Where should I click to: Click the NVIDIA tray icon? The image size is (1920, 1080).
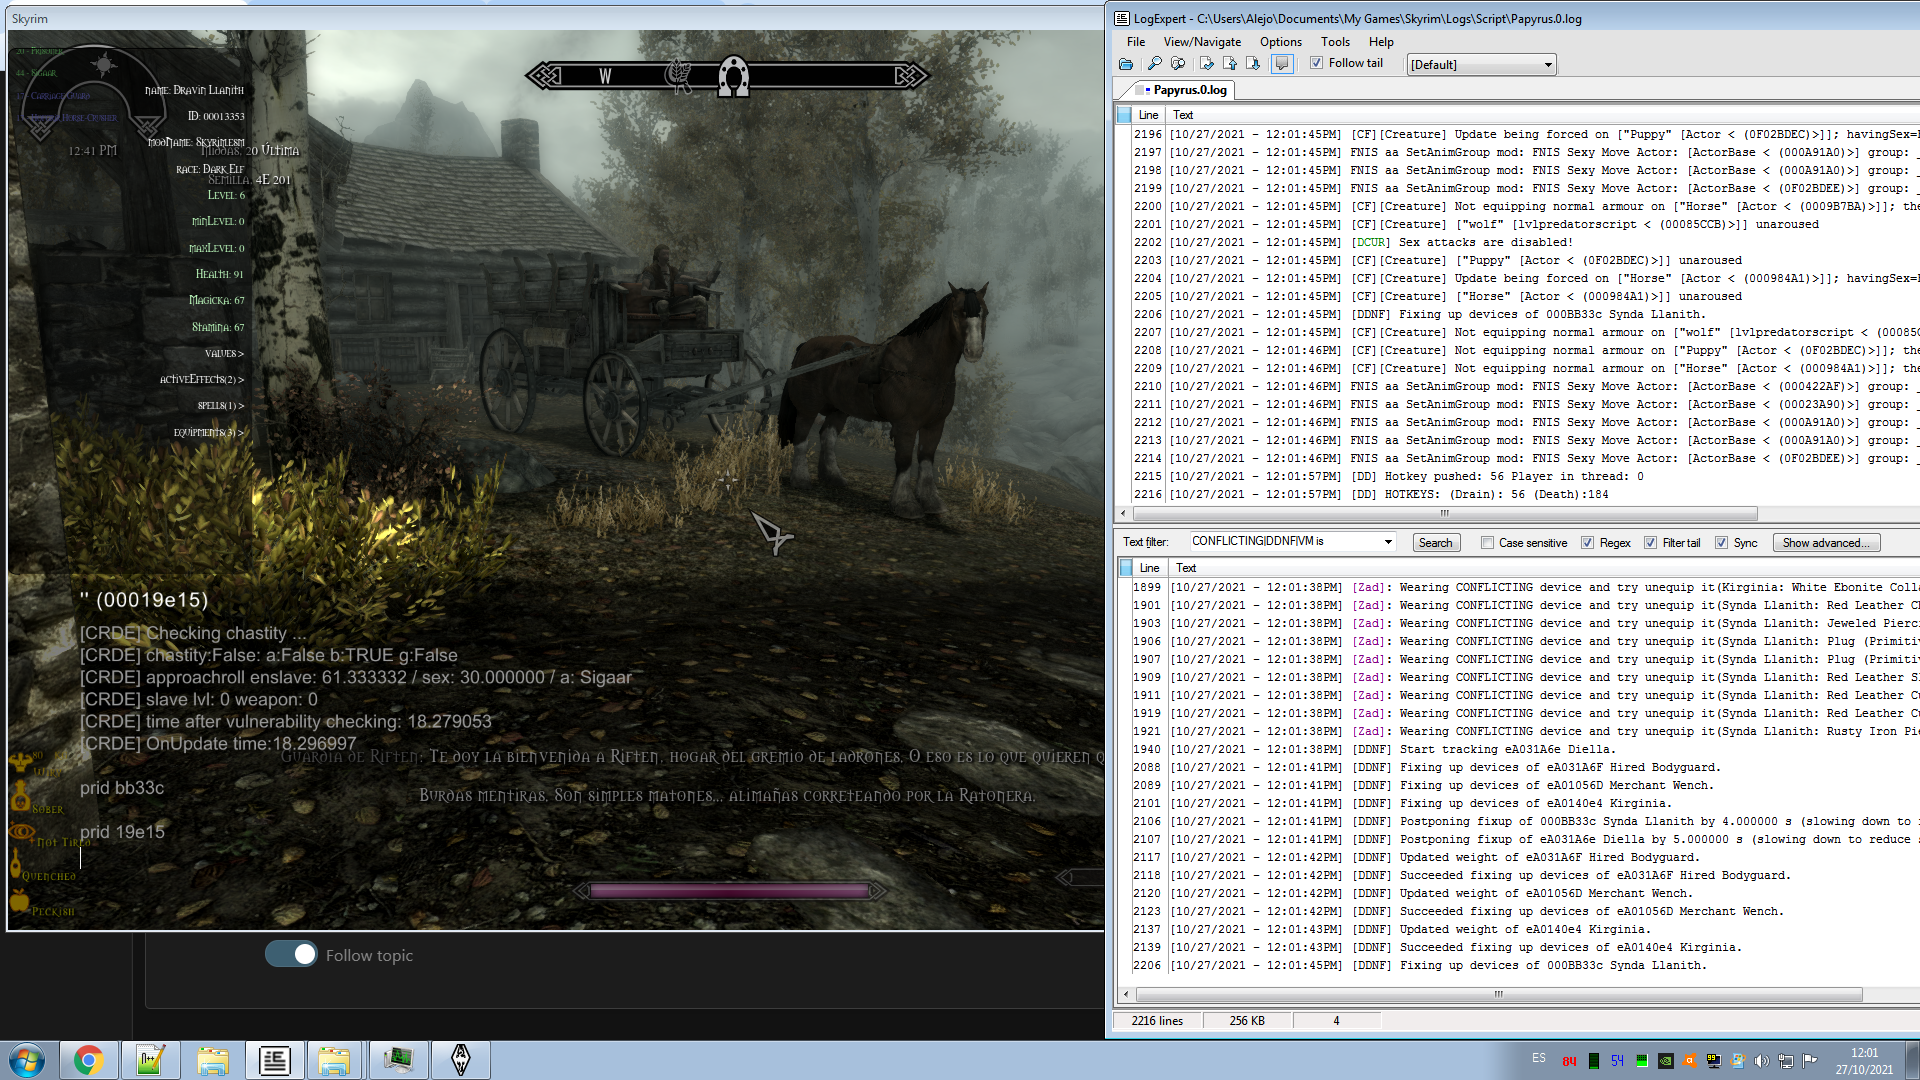pos(1666,1061)
